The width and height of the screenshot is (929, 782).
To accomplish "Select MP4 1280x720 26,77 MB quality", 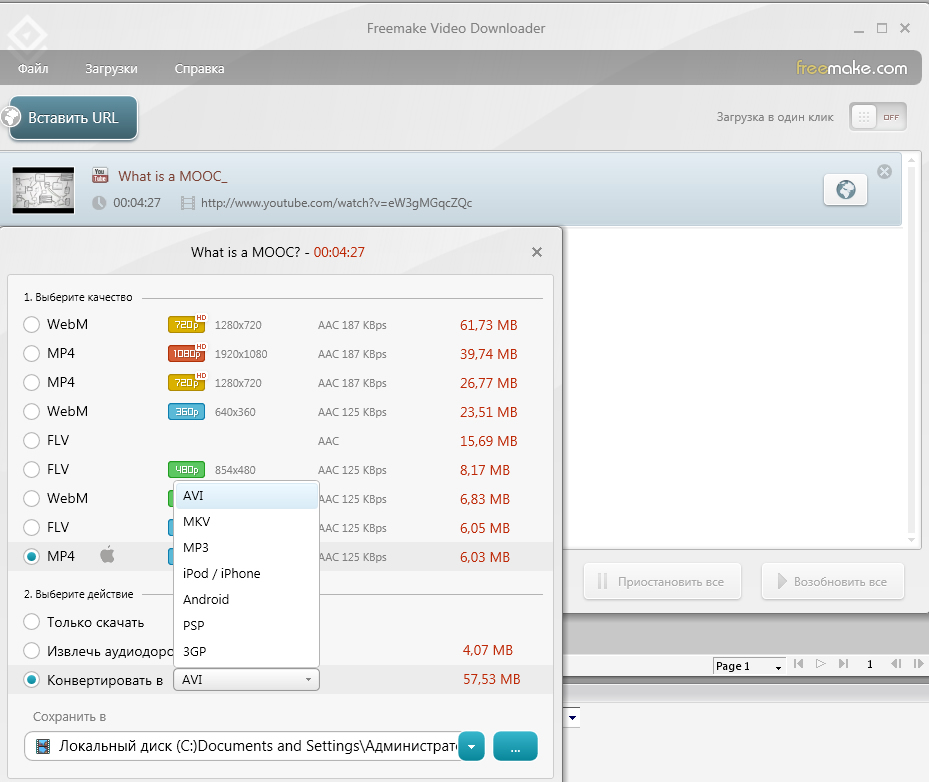I will (31, 383).
